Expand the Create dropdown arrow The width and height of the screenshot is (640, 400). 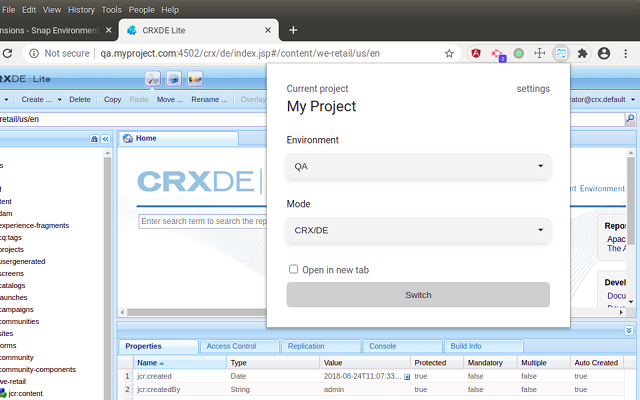(60, 100)
